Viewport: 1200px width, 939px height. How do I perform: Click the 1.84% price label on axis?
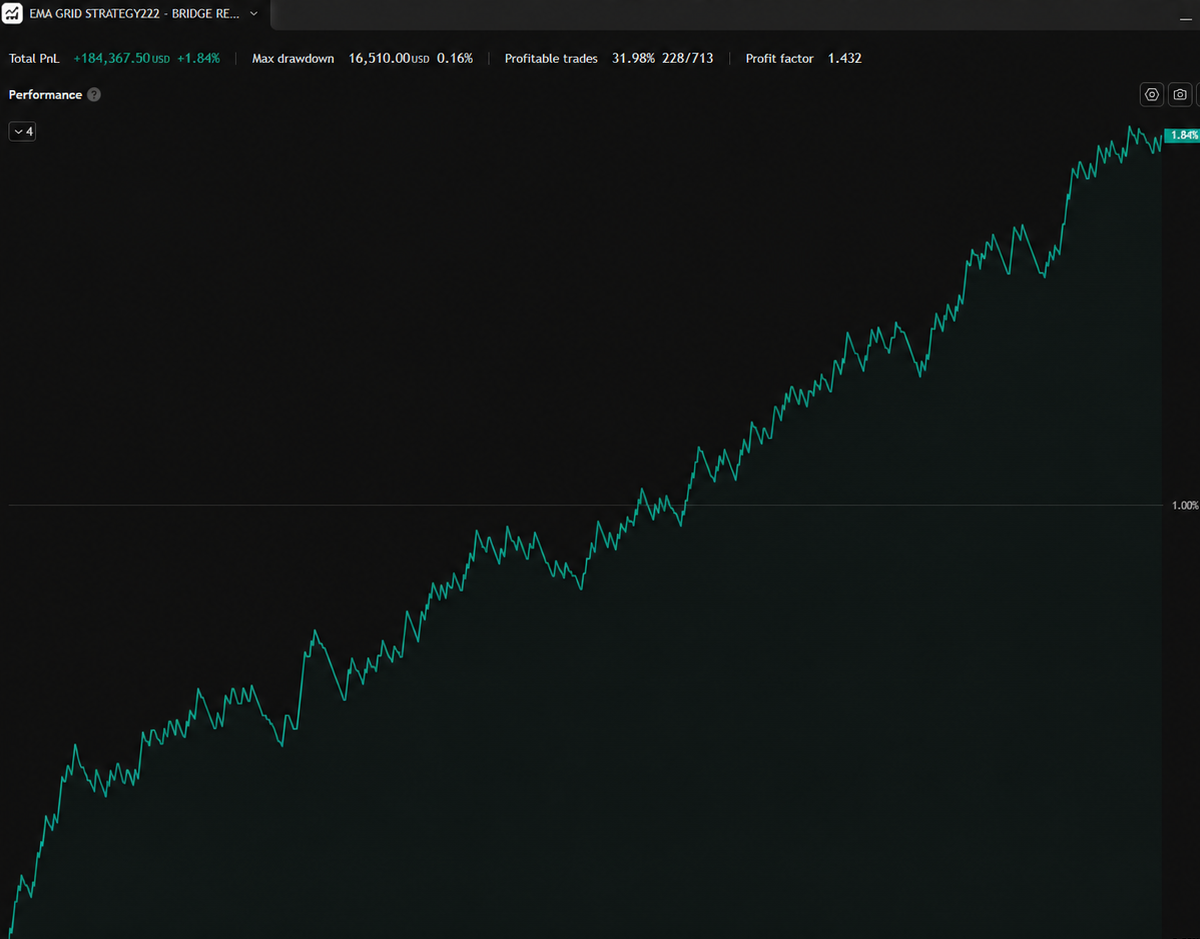click(1183, 135)
